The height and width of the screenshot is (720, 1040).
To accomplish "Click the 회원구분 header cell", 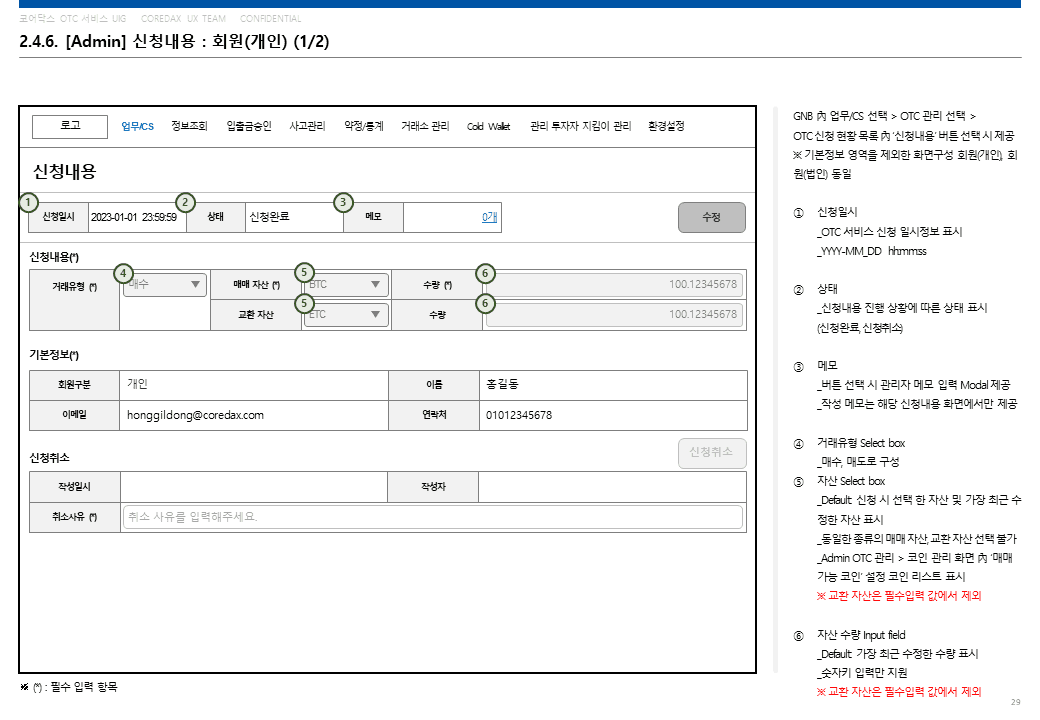I will [74, 385].
